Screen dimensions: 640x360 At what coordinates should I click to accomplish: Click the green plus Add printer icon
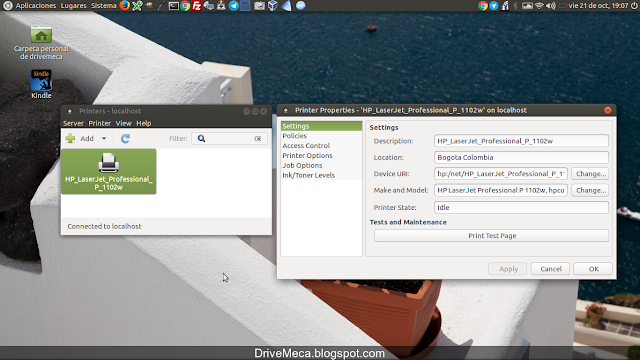(x=70, y=138)
